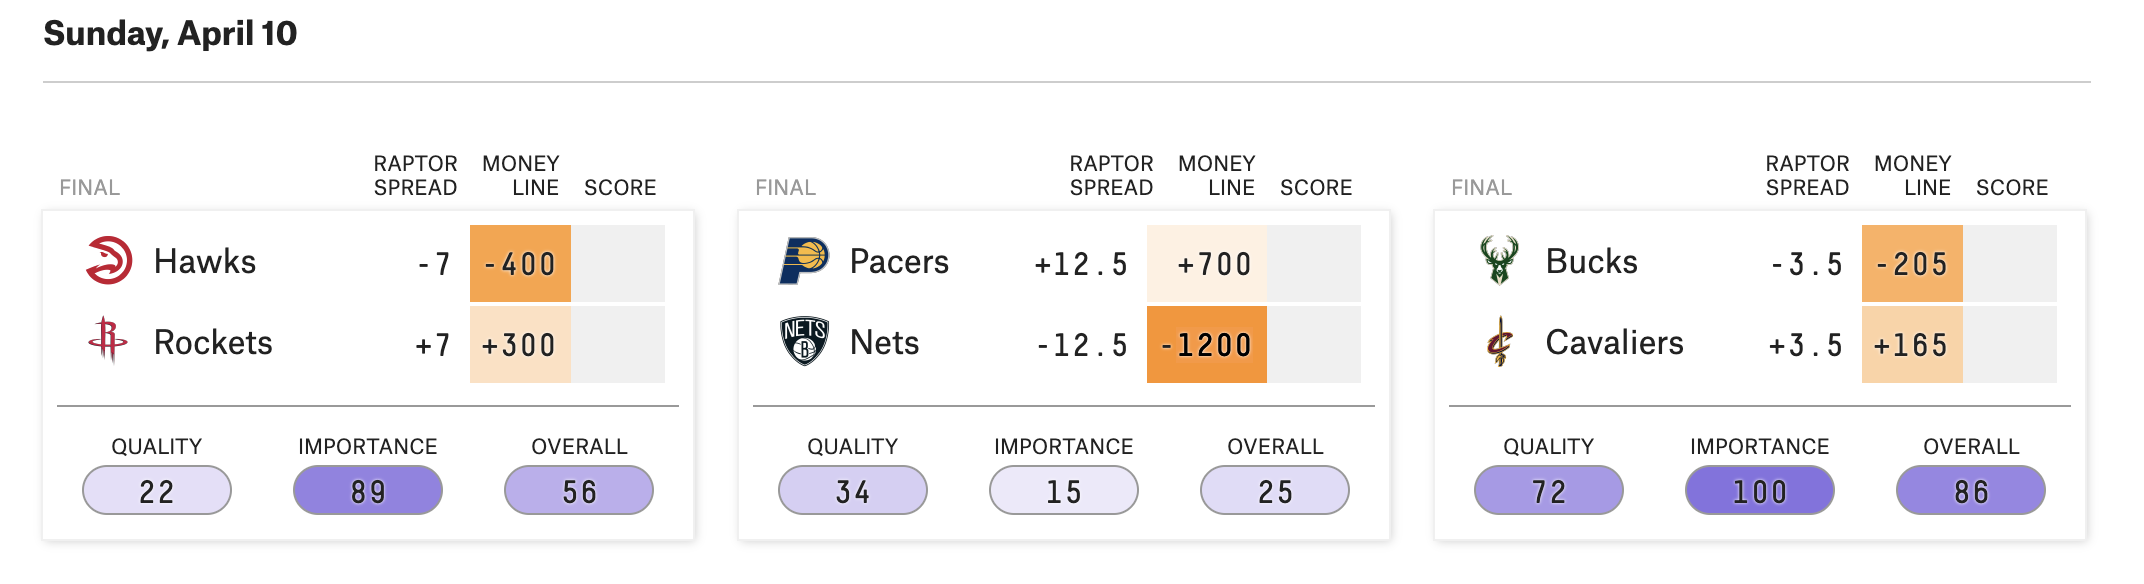The width and height of the screenshot is (2144, 584).
Task: Click the Quality 34 rating pill
Action: (x=852, y=491)
